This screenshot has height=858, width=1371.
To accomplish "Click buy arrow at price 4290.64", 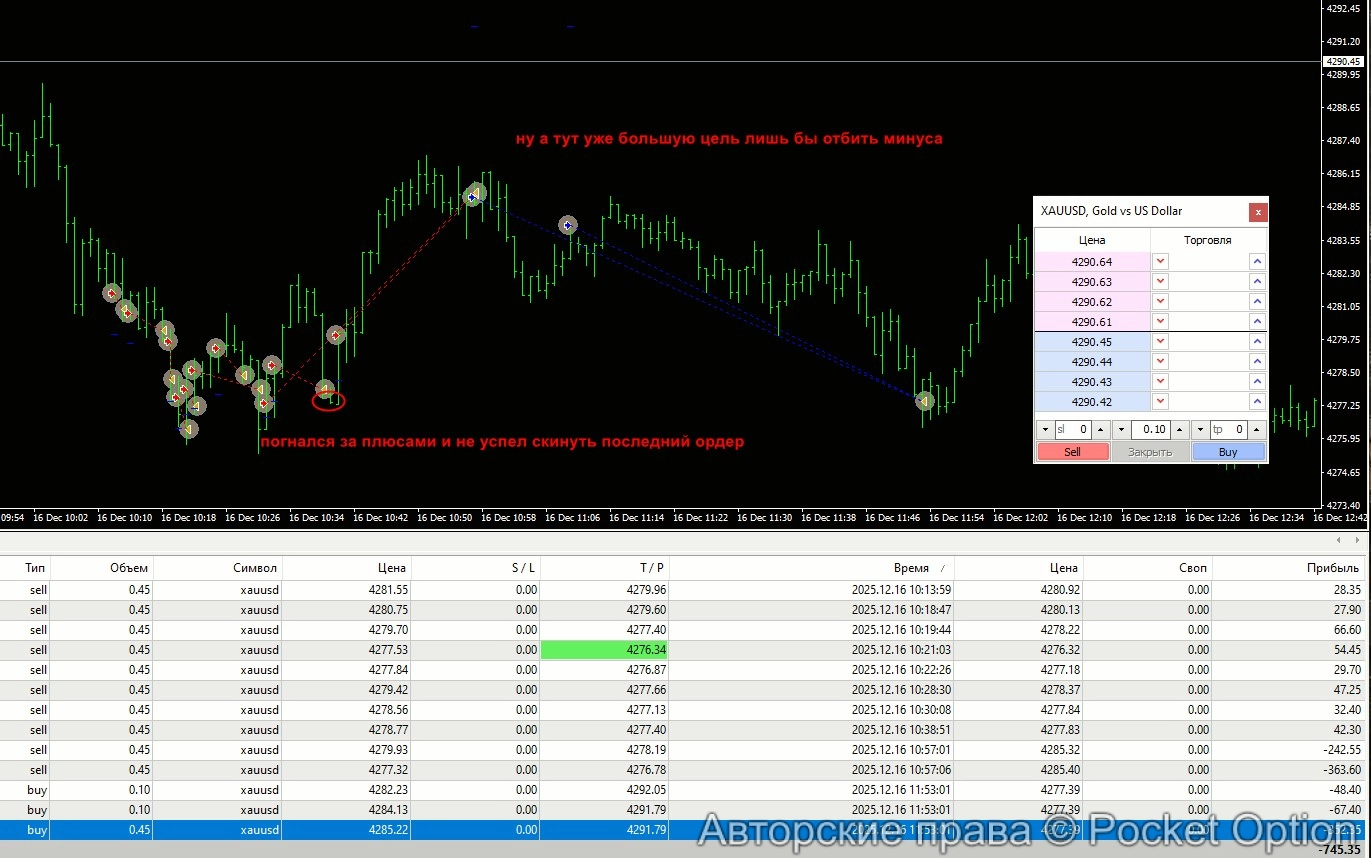I will [1257, 262].
